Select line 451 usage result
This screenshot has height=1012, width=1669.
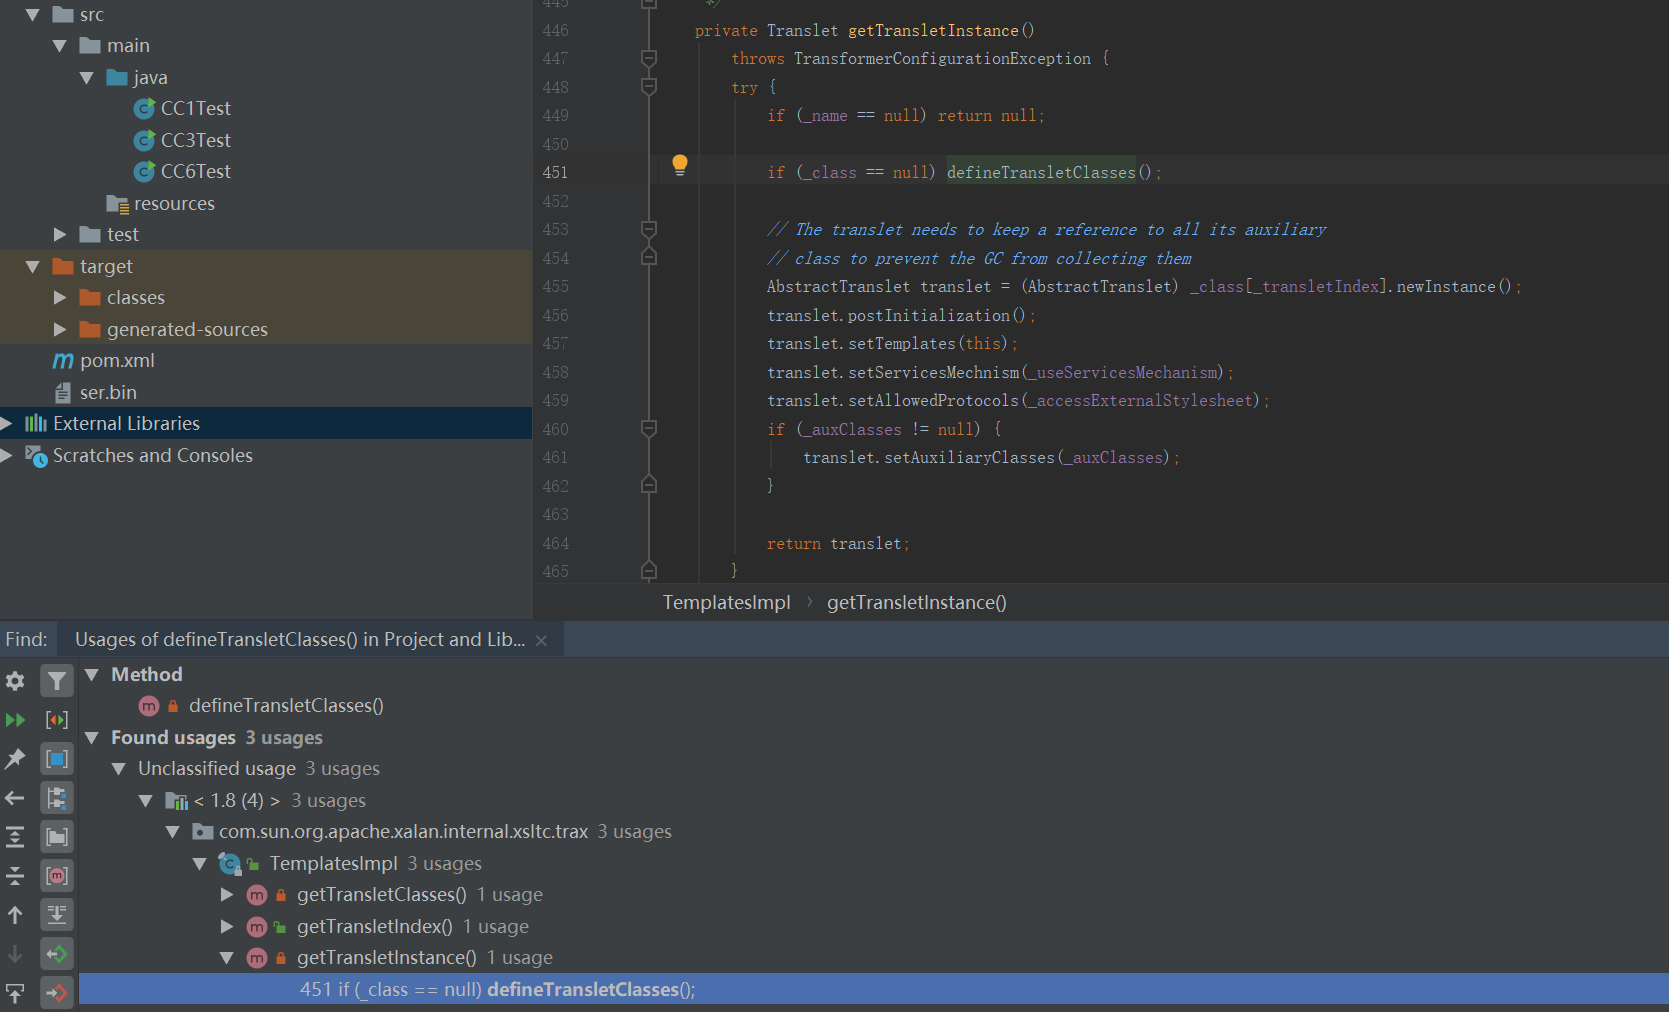(x=497, y=990)
